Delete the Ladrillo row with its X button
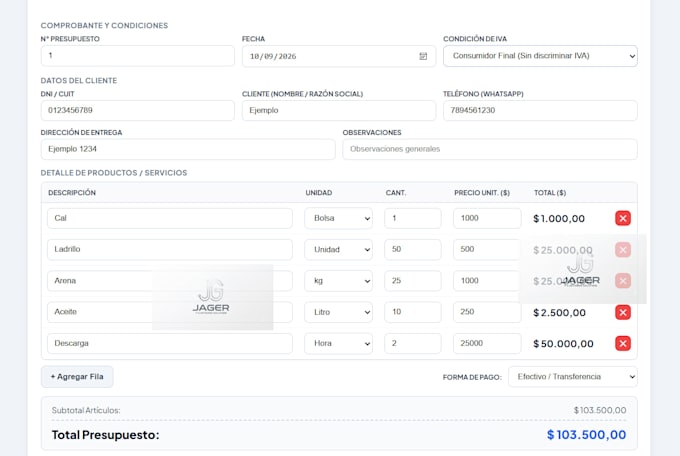This screenshot has width=680, height=456. [x=623, y=249]
